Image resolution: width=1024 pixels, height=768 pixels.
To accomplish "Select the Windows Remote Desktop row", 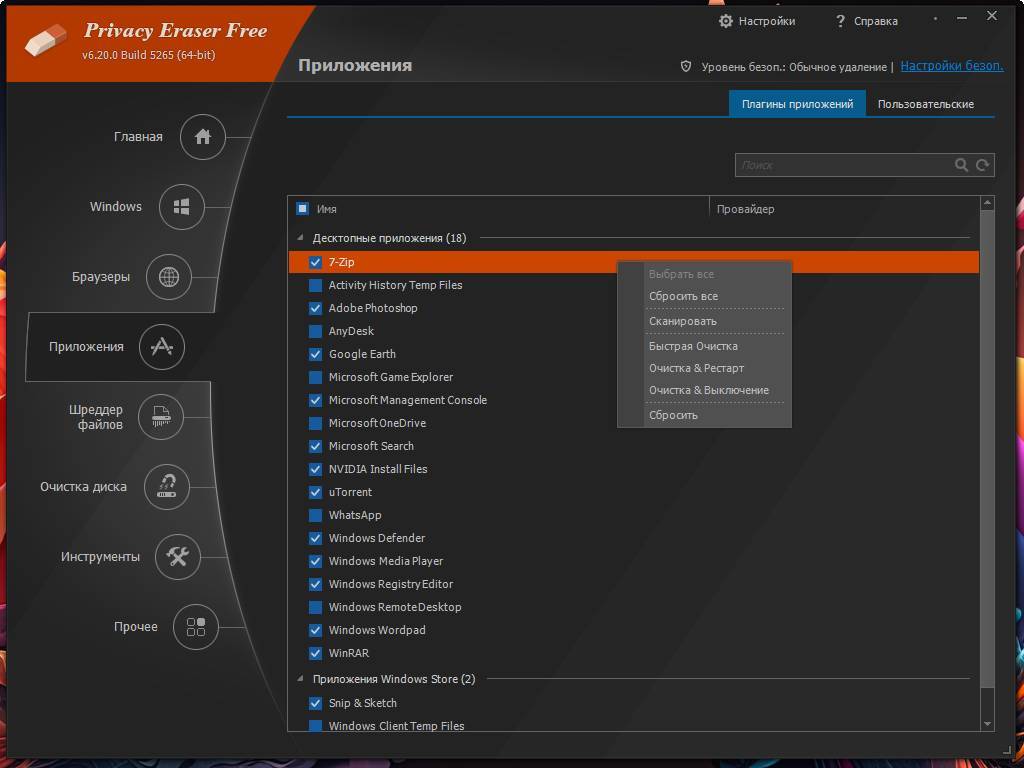I will (x=633, y=607).
